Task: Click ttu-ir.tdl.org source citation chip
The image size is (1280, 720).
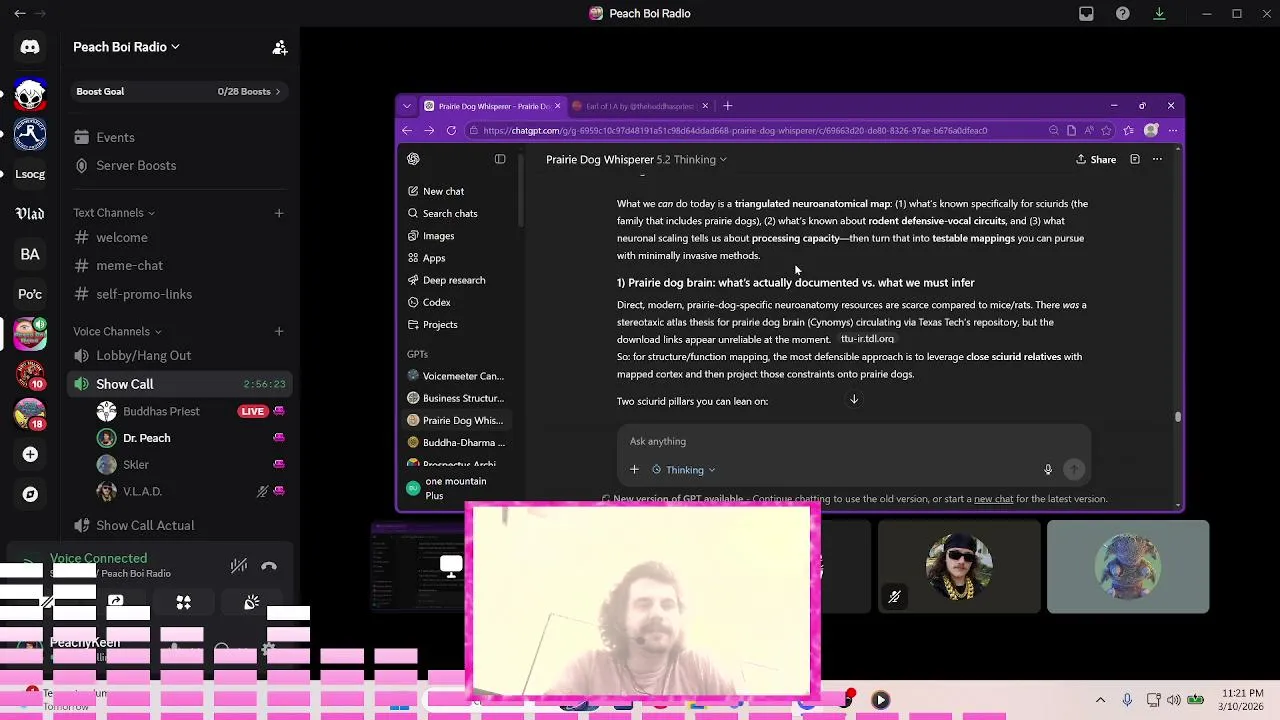Action: 867,339
